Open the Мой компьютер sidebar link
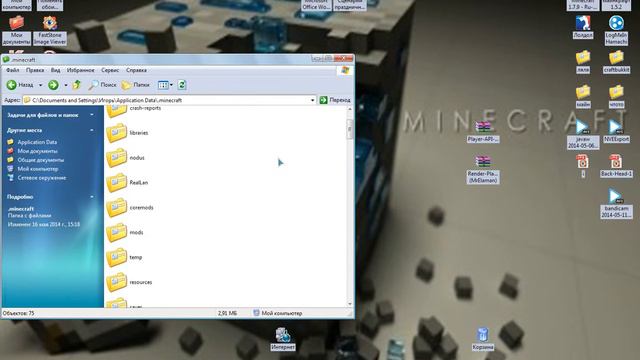Viewport: 640px width, 360px height. pyautogui.click(x=38, y=169)
